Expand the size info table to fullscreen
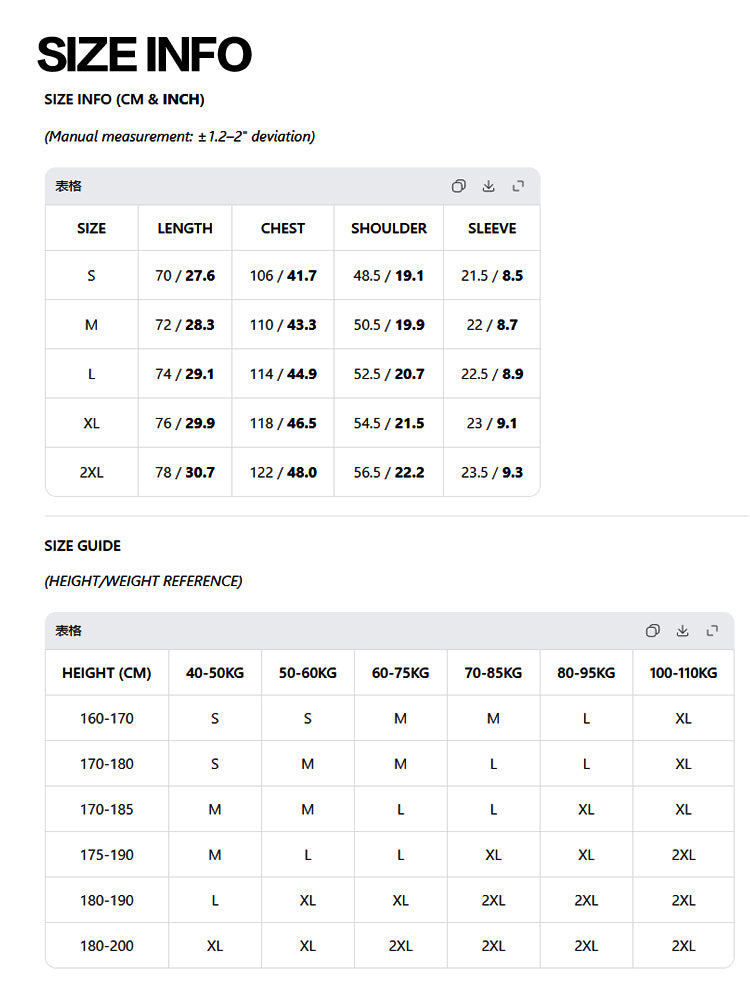 [518, 186]
